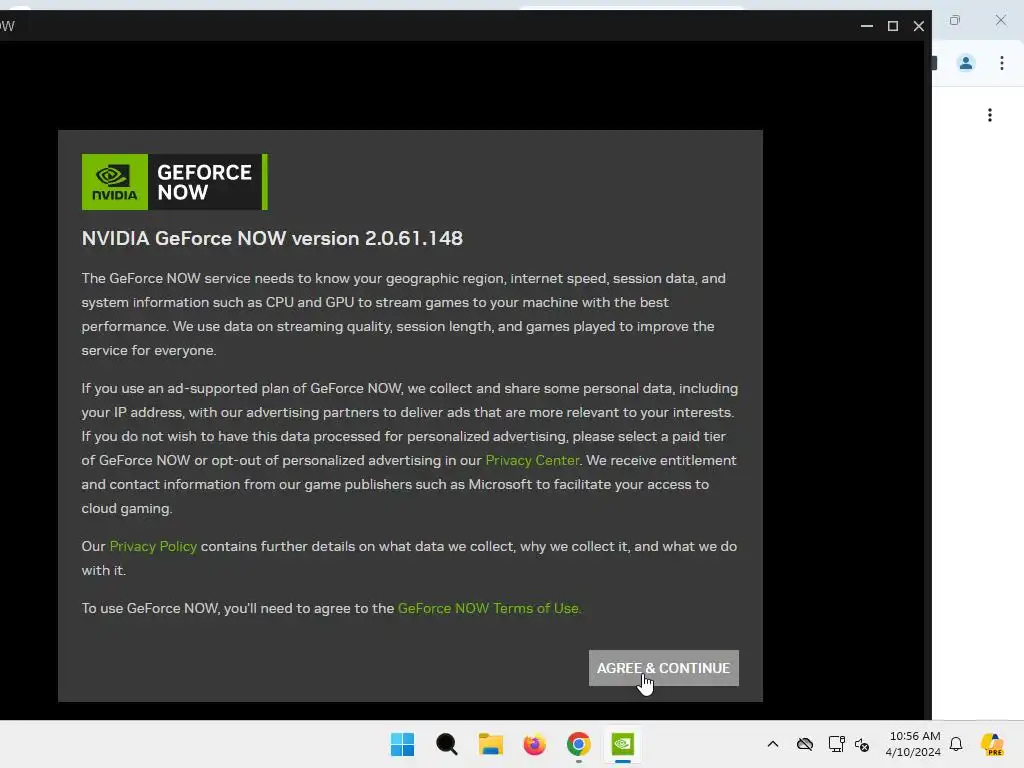Close the GeForce NOW window
Screen dimensions: 1024x768
click(x=918, y=26)
